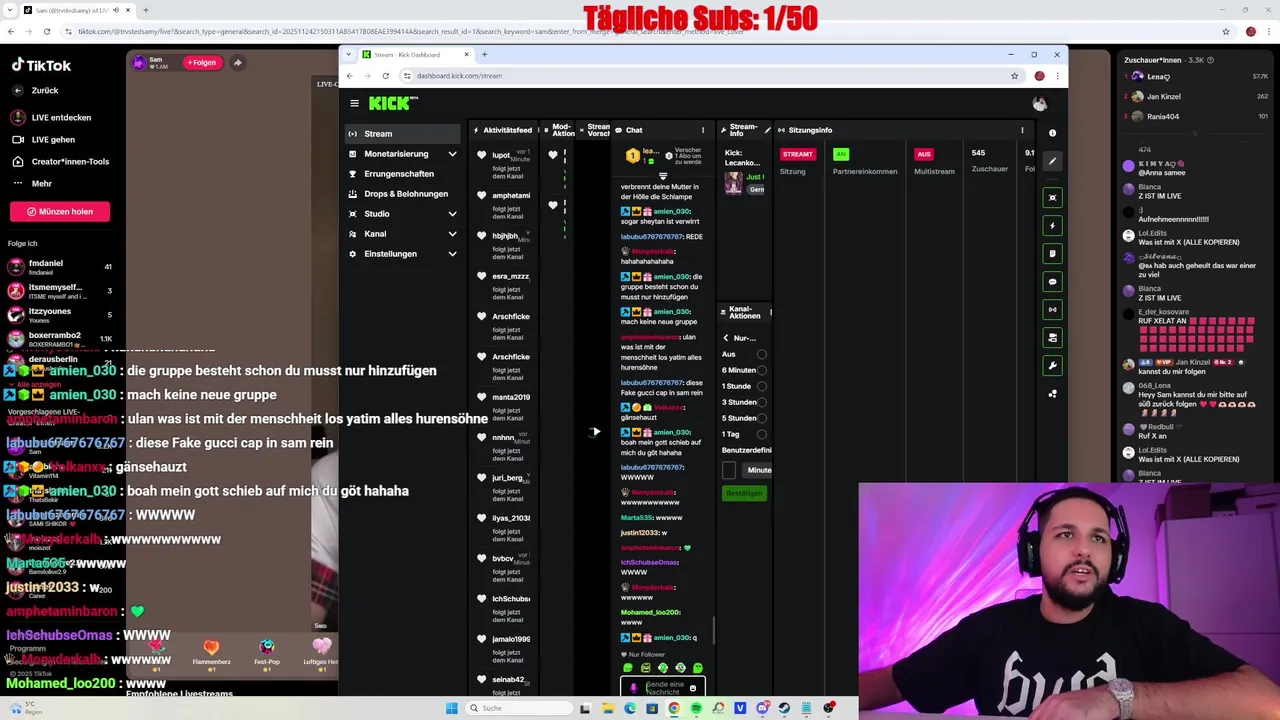Open Spotify from the taskbar
The image size is (1280, 720).
[x=696, y=708]
